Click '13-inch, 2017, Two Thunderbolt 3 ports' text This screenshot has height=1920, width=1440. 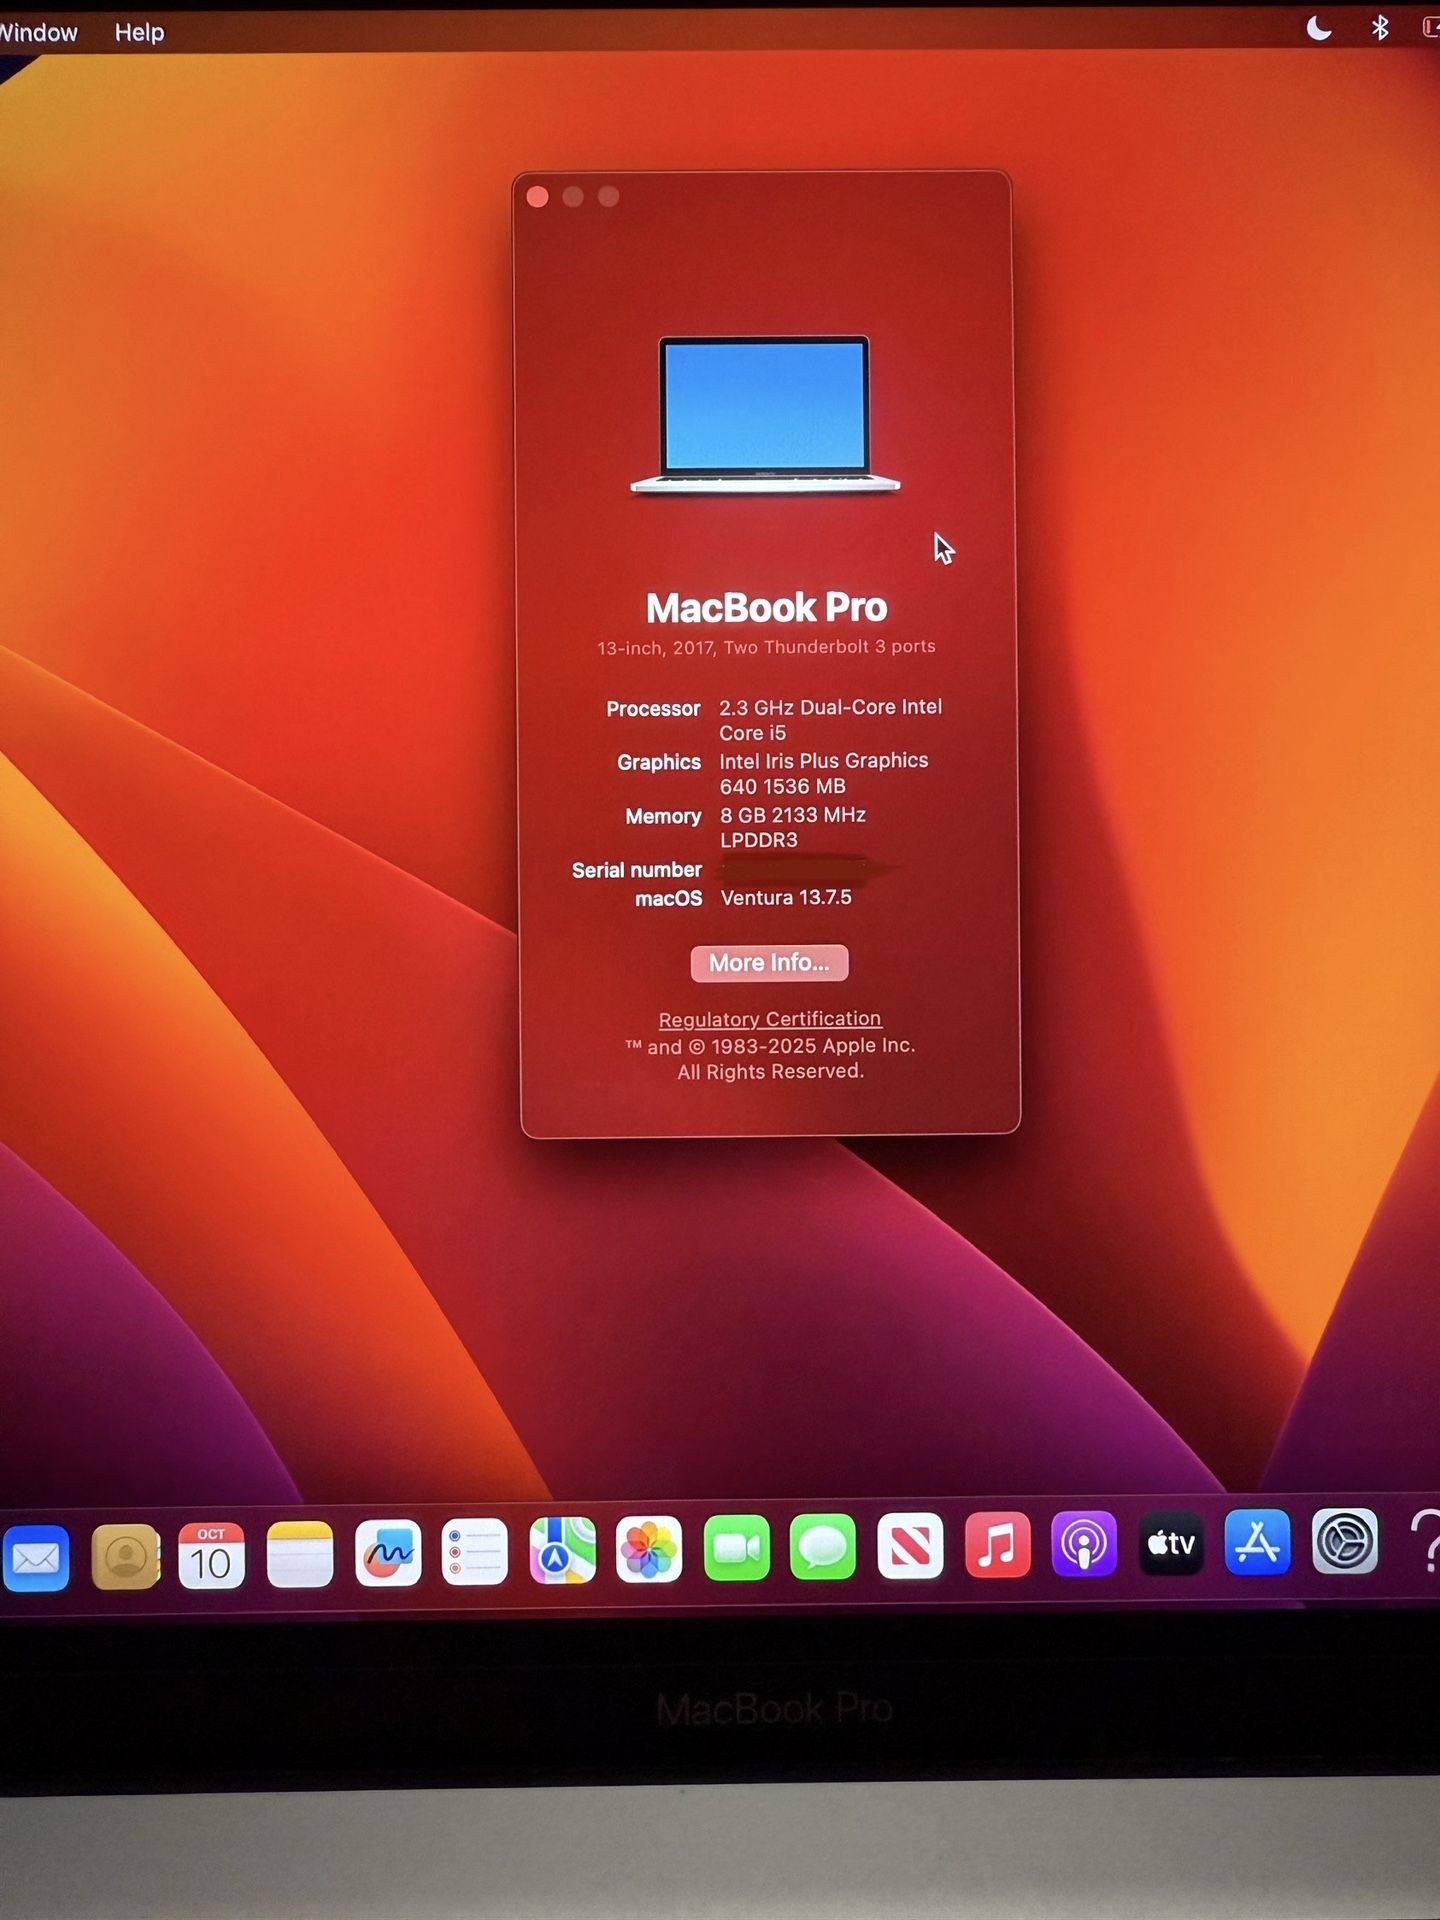(x=766, y=647)
